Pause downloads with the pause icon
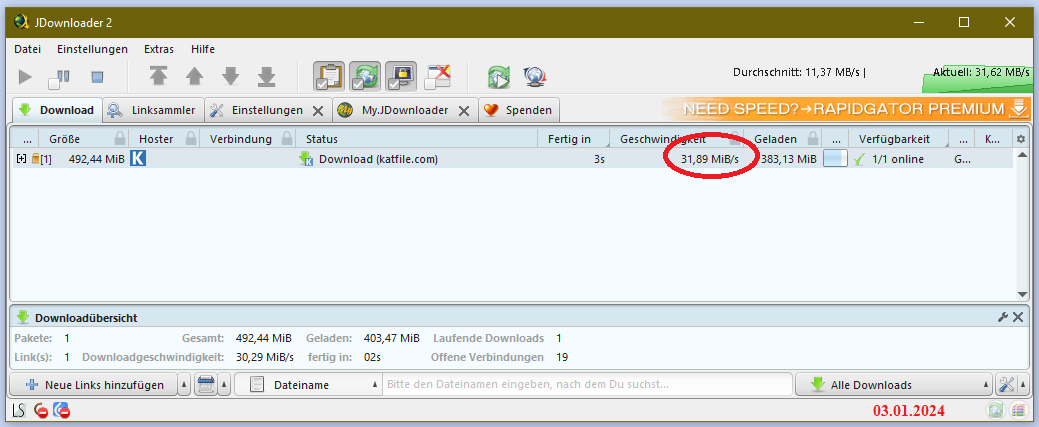Viewport: 1039px width, 427px height. click(x=59, y=78)
